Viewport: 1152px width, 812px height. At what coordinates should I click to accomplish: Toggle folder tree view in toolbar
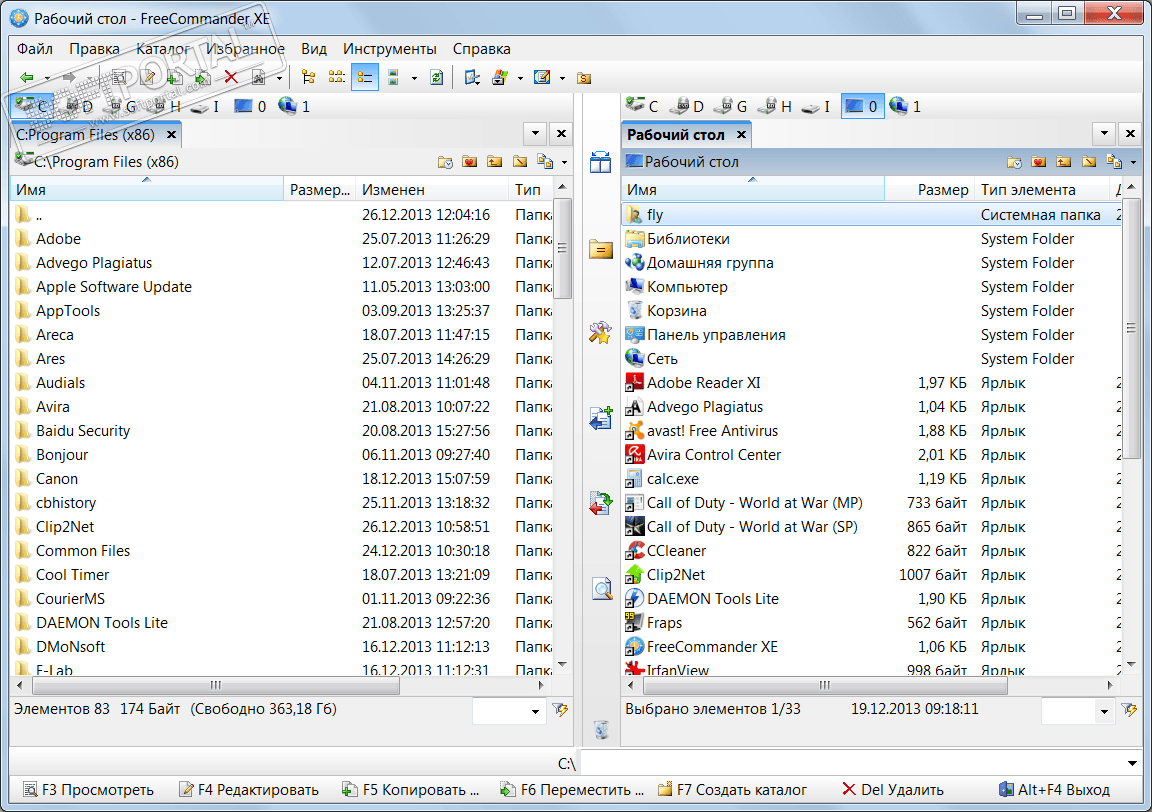pos(309,77)
